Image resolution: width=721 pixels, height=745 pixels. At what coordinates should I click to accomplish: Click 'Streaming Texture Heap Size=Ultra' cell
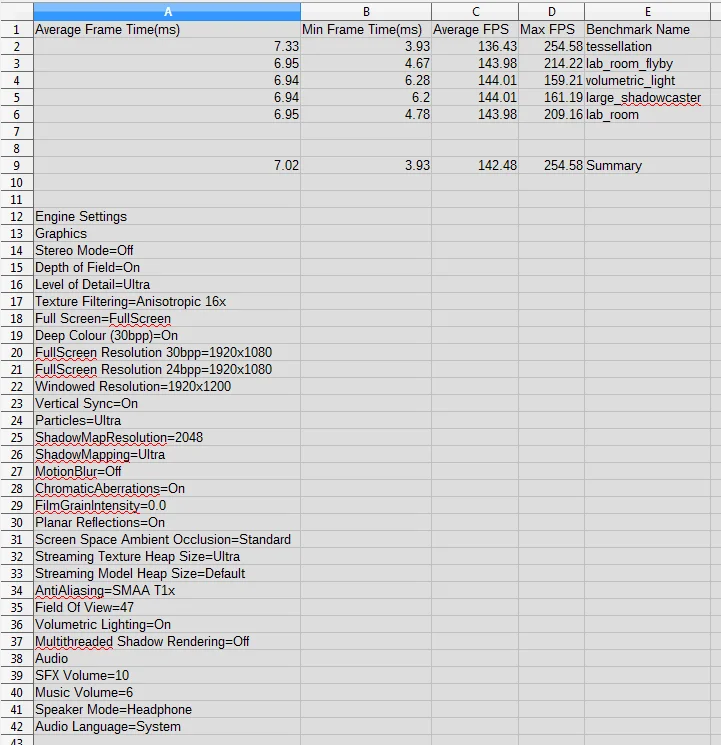pos(167,556)
